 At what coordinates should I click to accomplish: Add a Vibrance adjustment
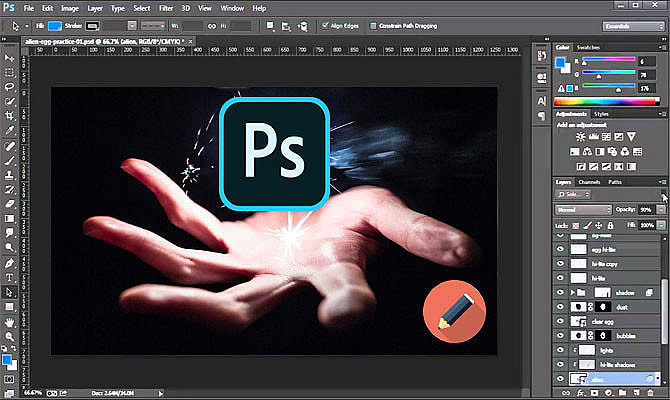tap(631, 137)
